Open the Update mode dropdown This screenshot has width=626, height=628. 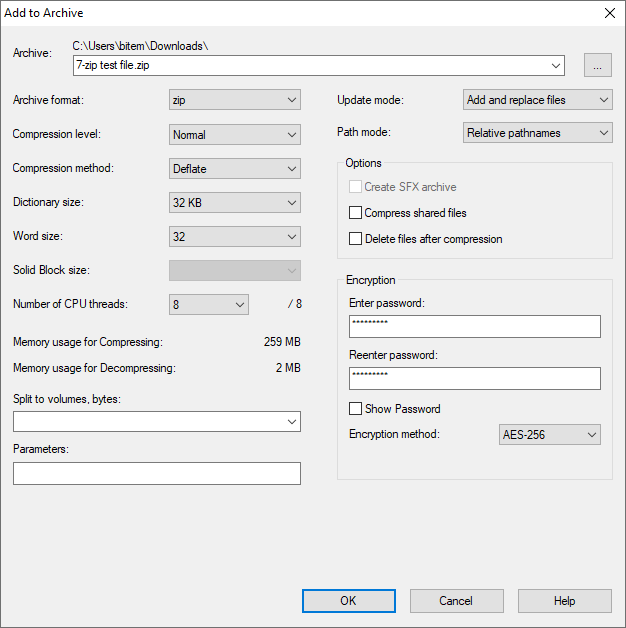pyautogui.click(x=537, y=100)
